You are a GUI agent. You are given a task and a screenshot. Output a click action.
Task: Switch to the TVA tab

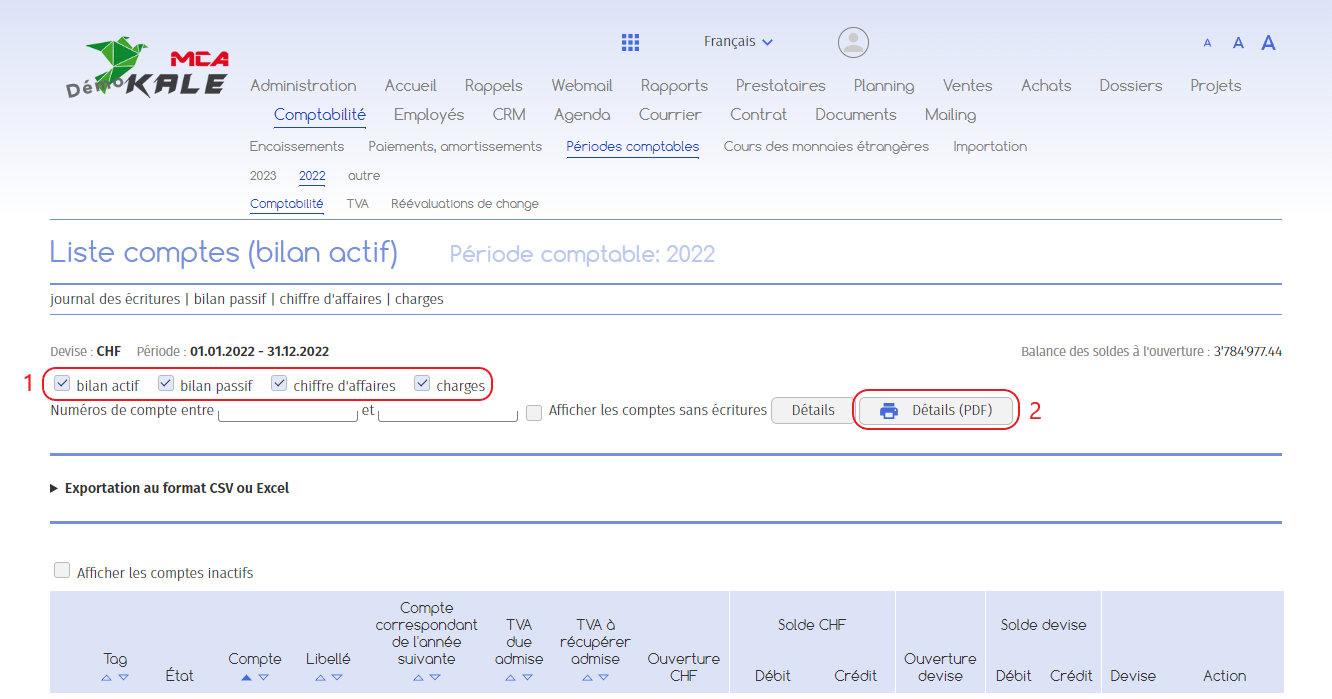point(357,204)
